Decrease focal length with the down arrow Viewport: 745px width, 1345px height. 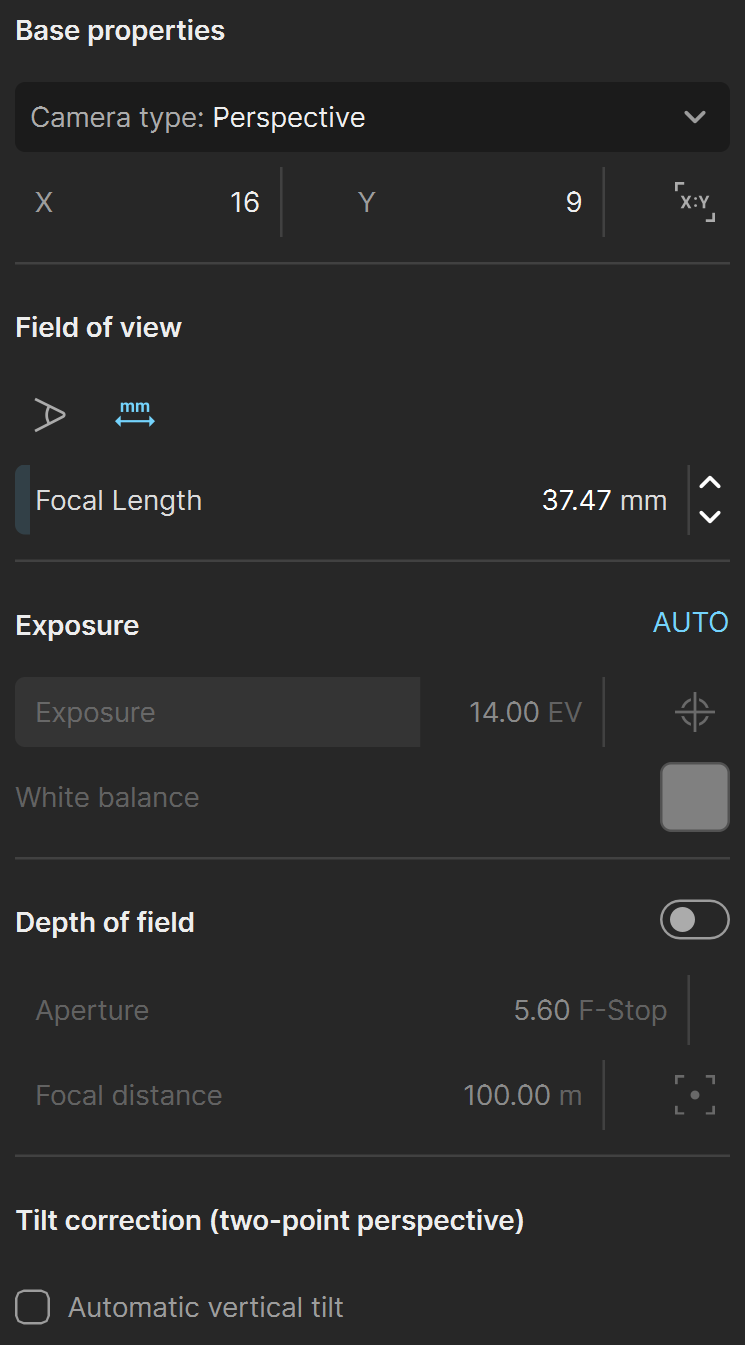pyautogui.click(x=710, y=517)
